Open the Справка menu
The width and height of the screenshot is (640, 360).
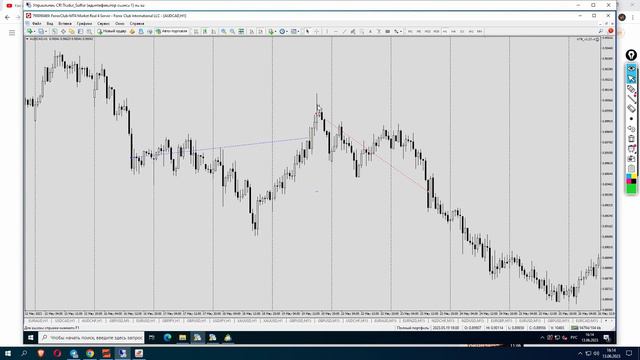point(137,24)
